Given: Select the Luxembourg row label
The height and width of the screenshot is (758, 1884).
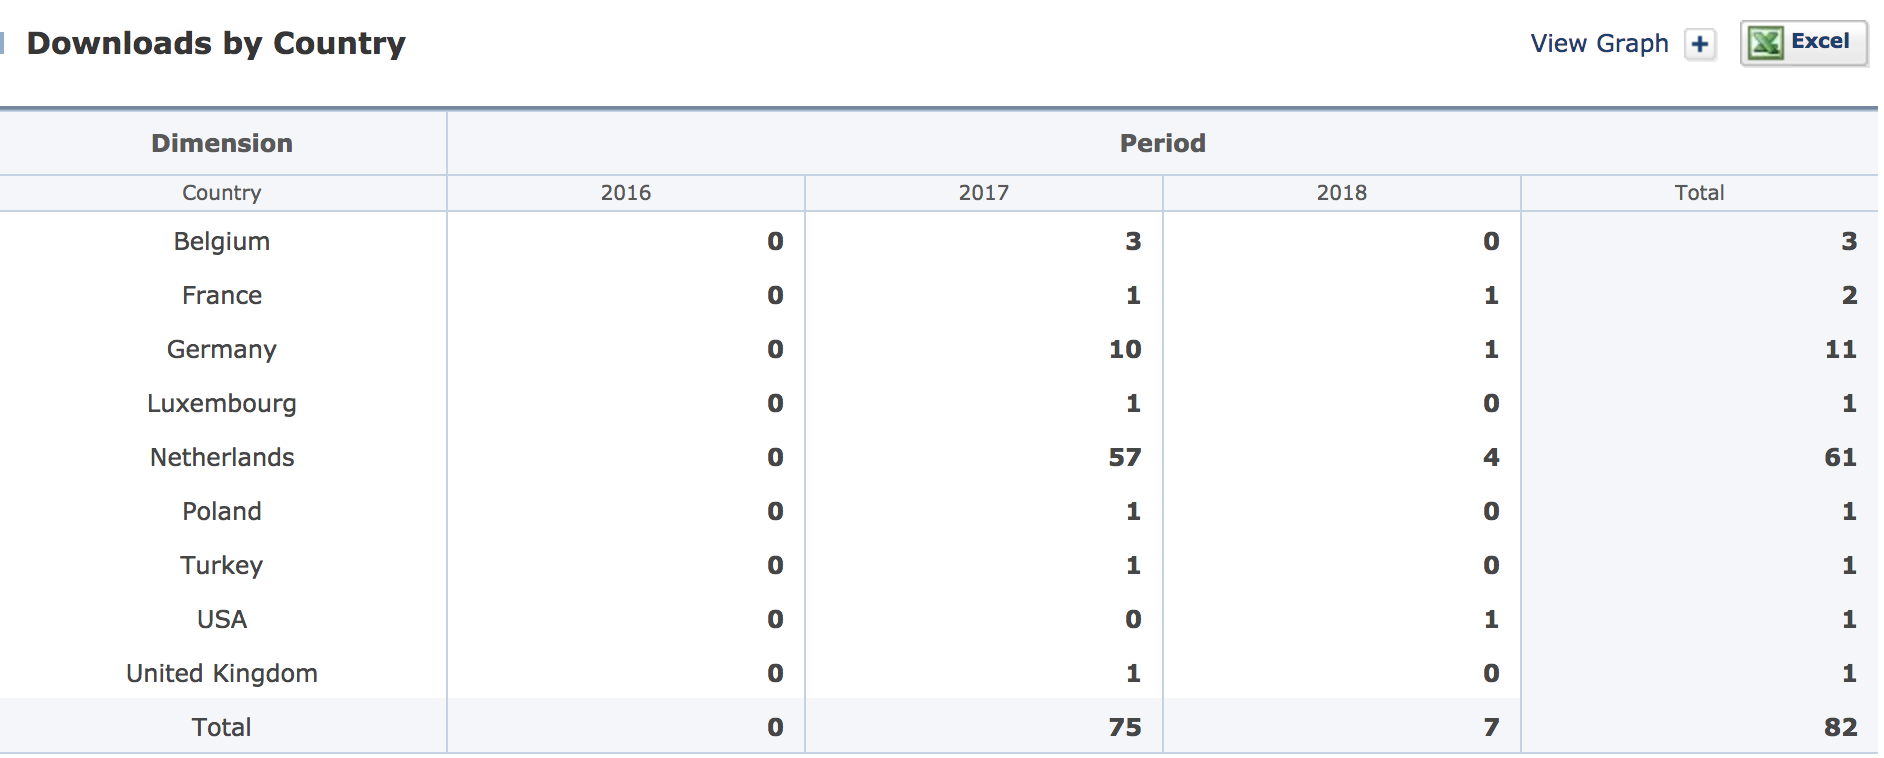Looking at the screenshot, I should tap(222, 403).
